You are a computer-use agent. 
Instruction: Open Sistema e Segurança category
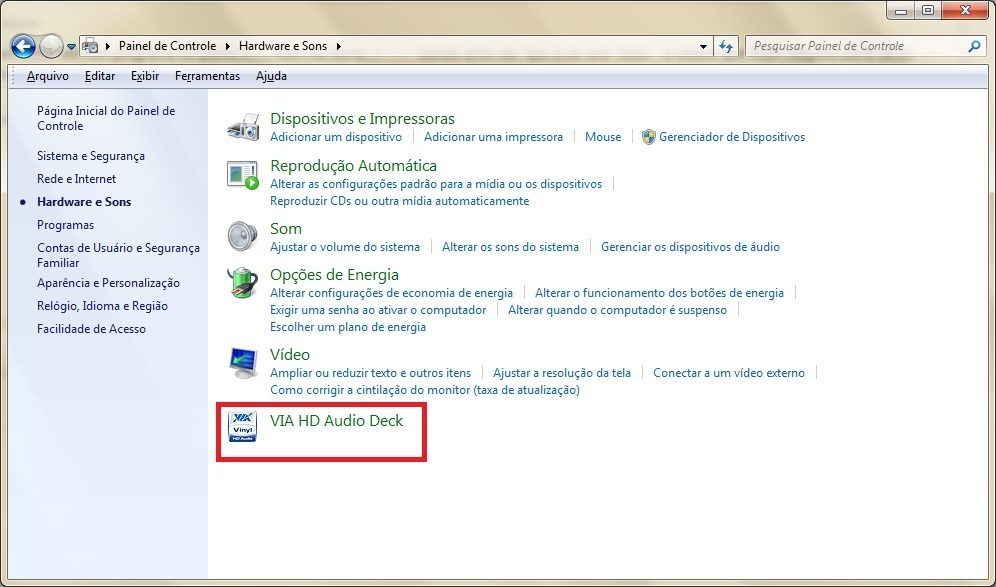91,156
